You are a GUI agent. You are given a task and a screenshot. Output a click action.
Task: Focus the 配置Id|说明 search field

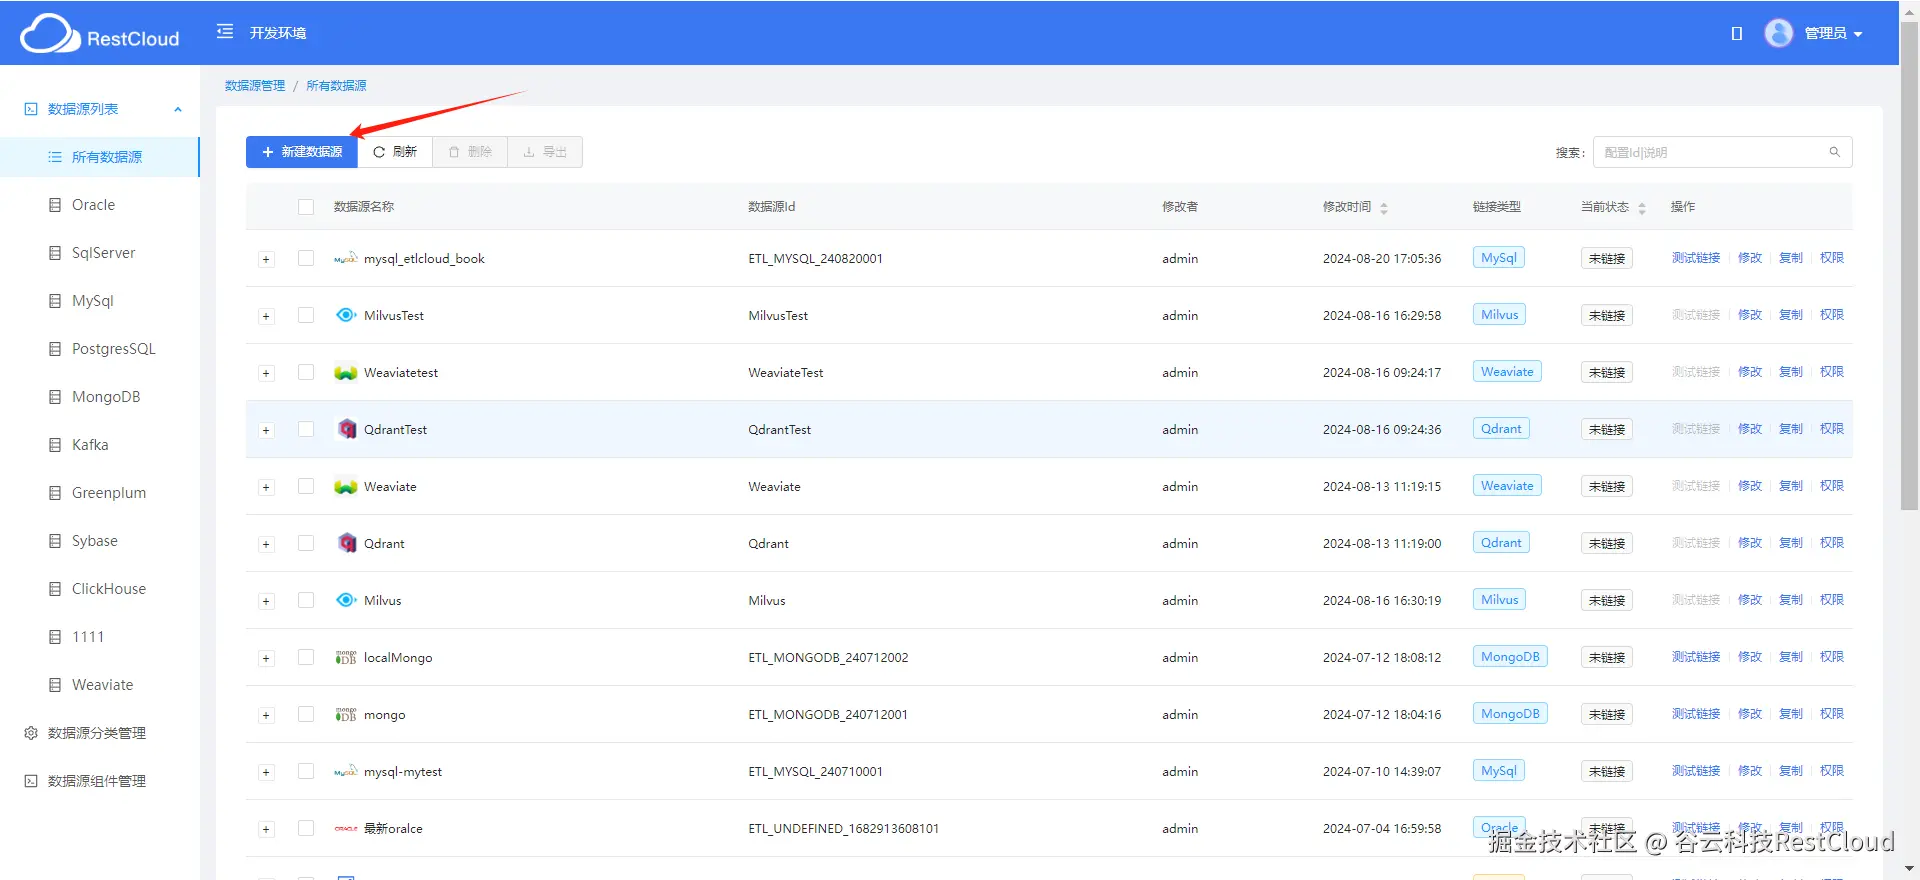coord(1722,152)
